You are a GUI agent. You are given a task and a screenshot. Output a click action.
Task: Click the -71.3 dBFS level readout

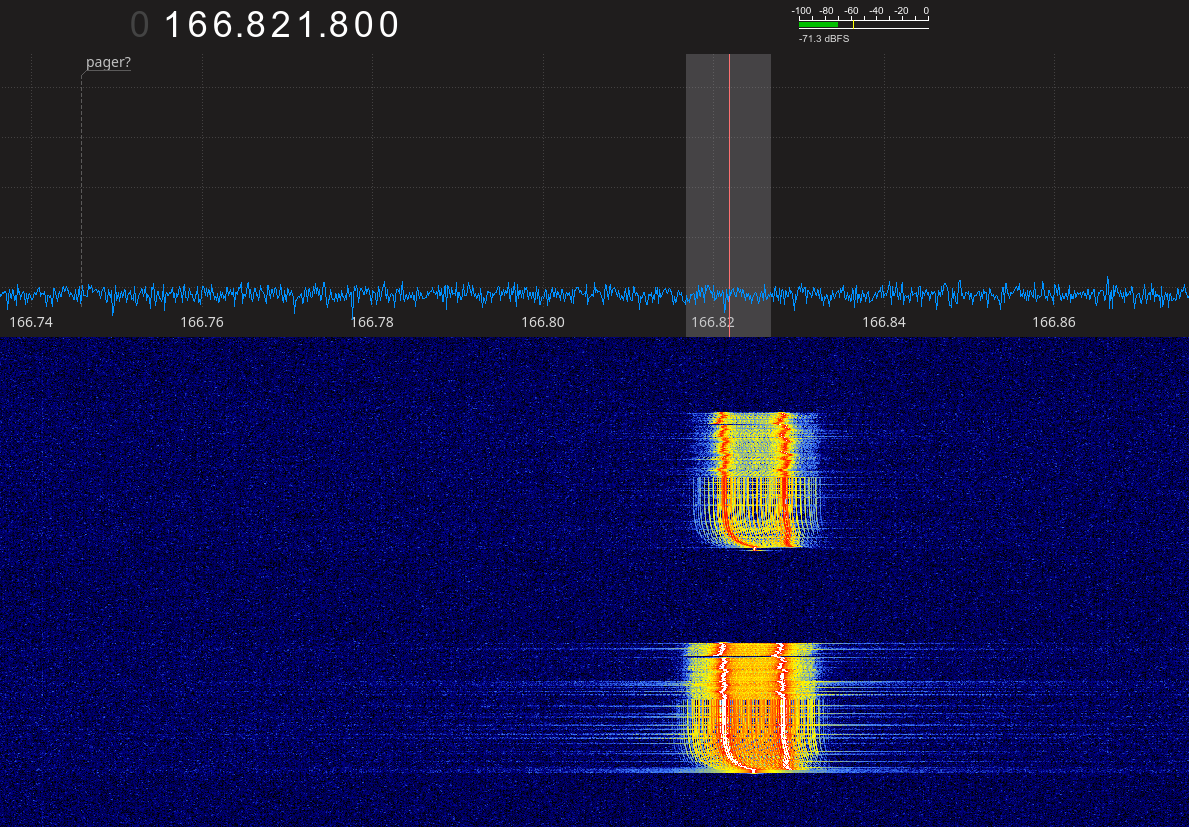click(x=823, y=38)
